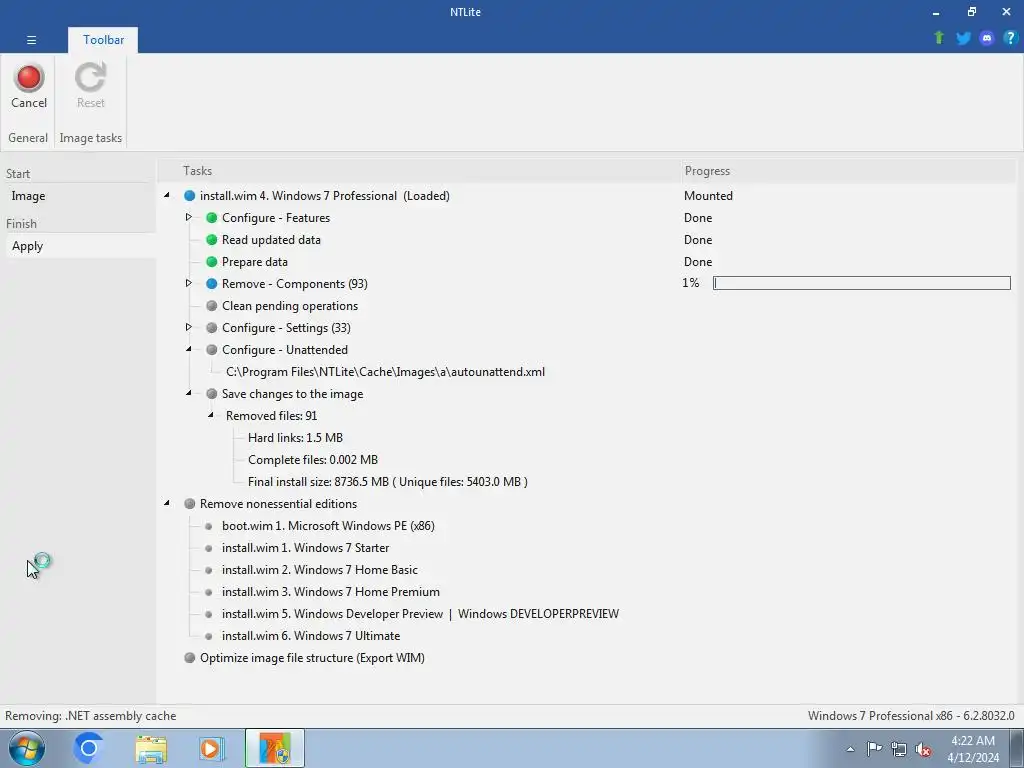This screenshot has height=768, width=1024.
Task: Click the muted volume tray icon
Action: [923, 749]
